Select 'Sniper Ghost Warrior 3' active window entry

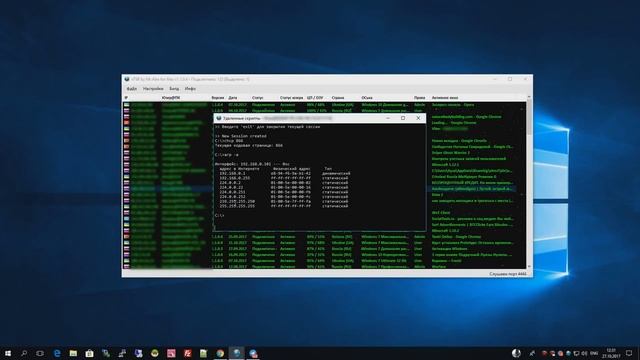(451, 153)
